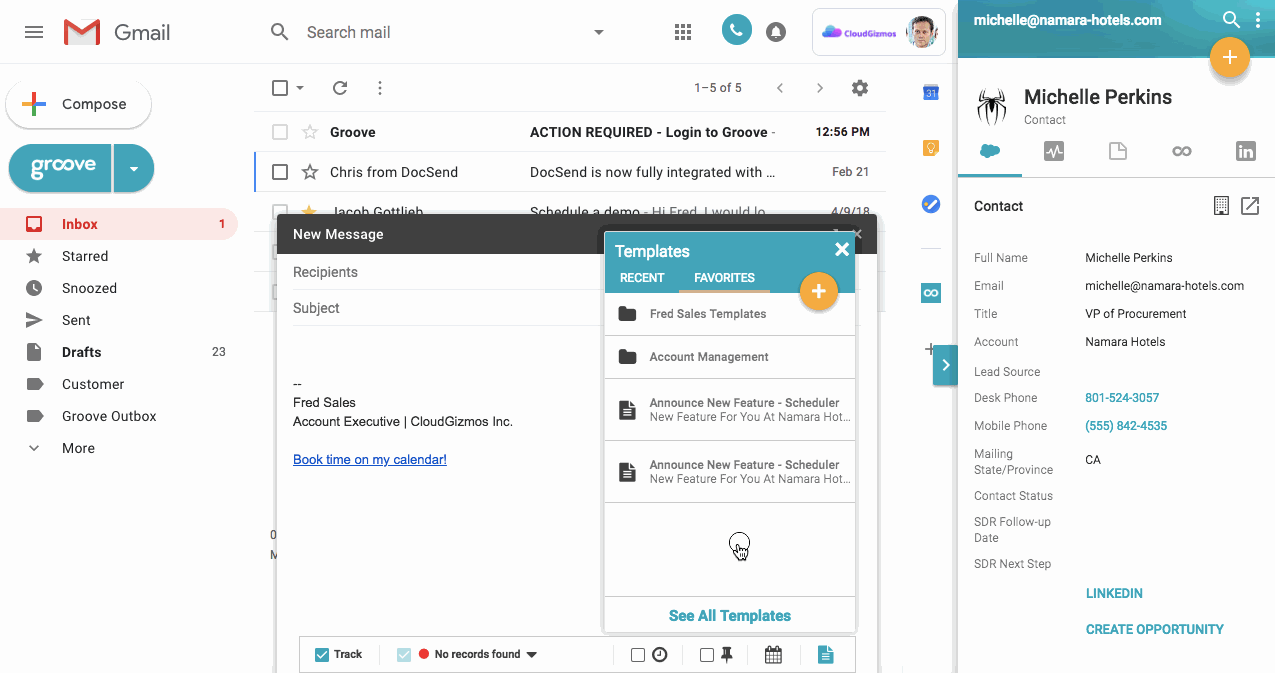Open Gmail main menu hamburger icon
The height and width of the screenshot is (673, 1275).
coord(34,32)
